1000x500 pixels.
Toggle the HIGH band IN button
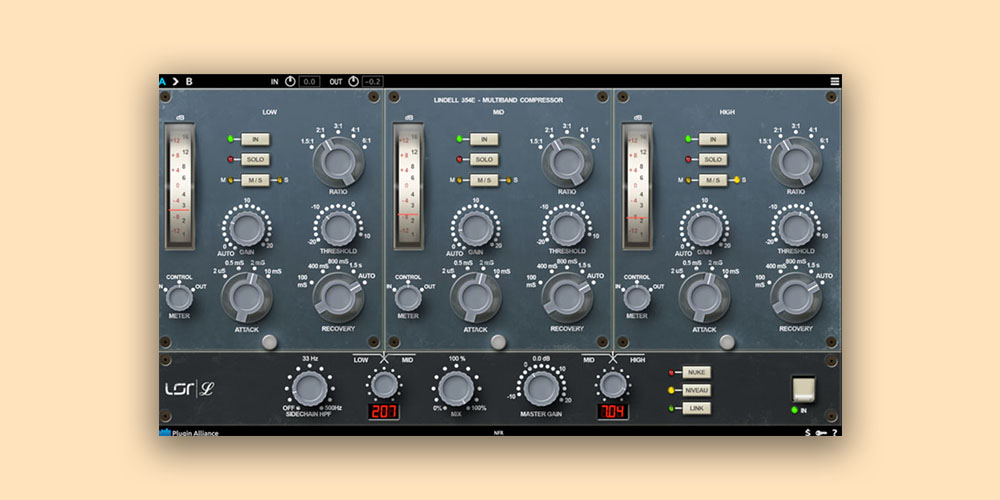pos(713,139)
